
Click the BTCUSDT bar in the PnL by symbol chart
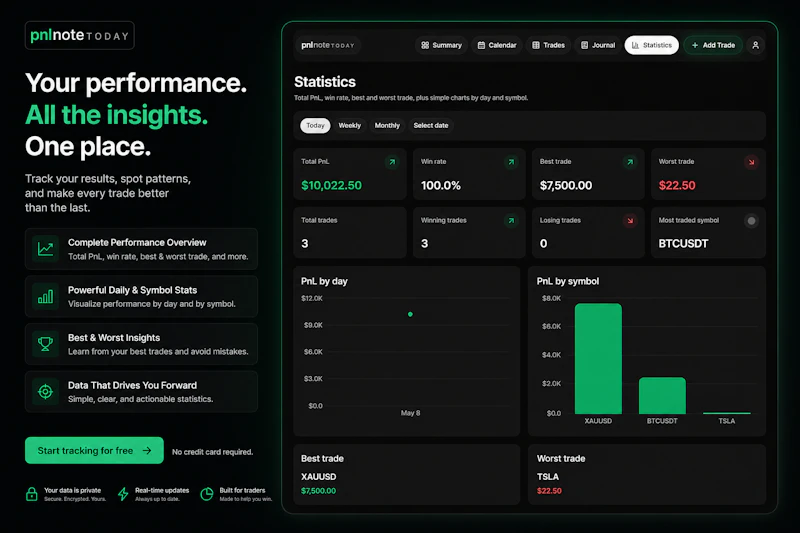(662, 395)
